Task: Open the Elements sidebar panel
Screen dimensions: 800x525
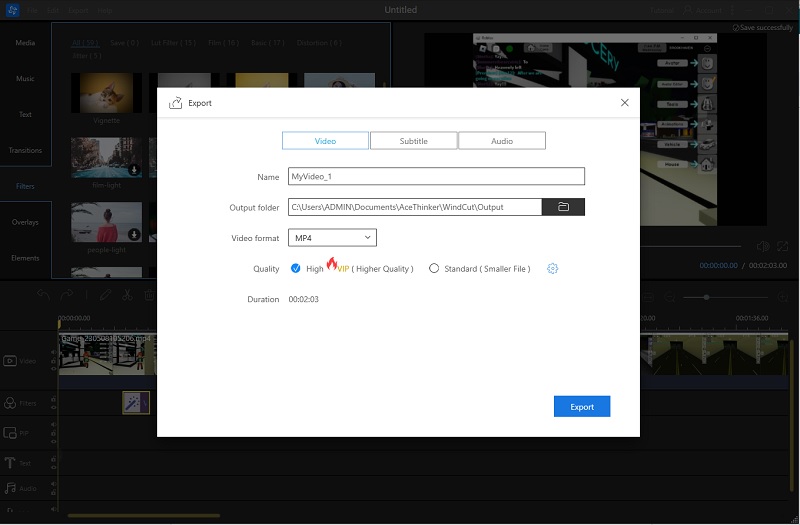Action: pyautogui.click(x=25, y=258)
